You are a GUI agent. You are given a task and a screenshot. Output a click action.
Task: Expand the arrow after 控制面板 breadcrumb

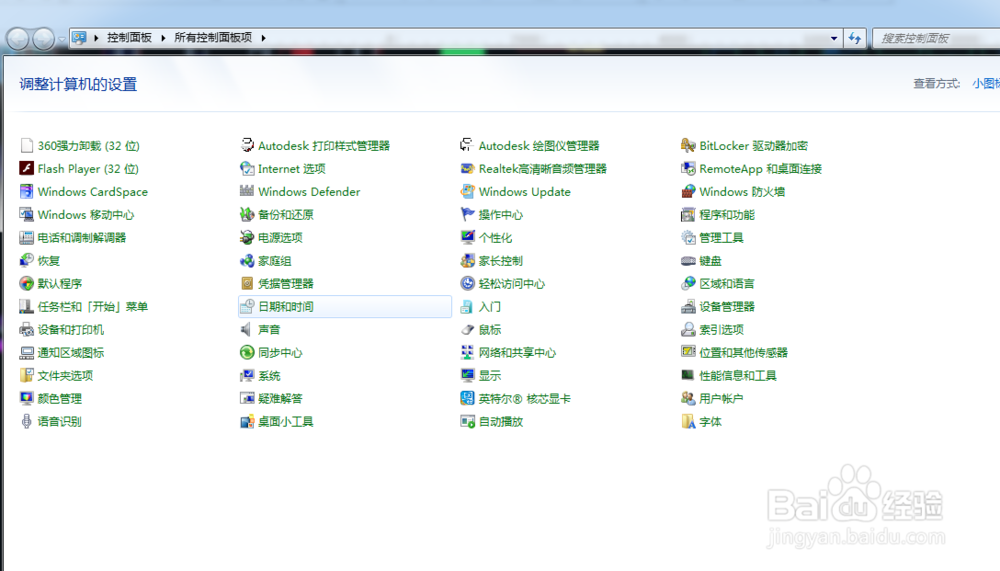[x=163, y=38]
